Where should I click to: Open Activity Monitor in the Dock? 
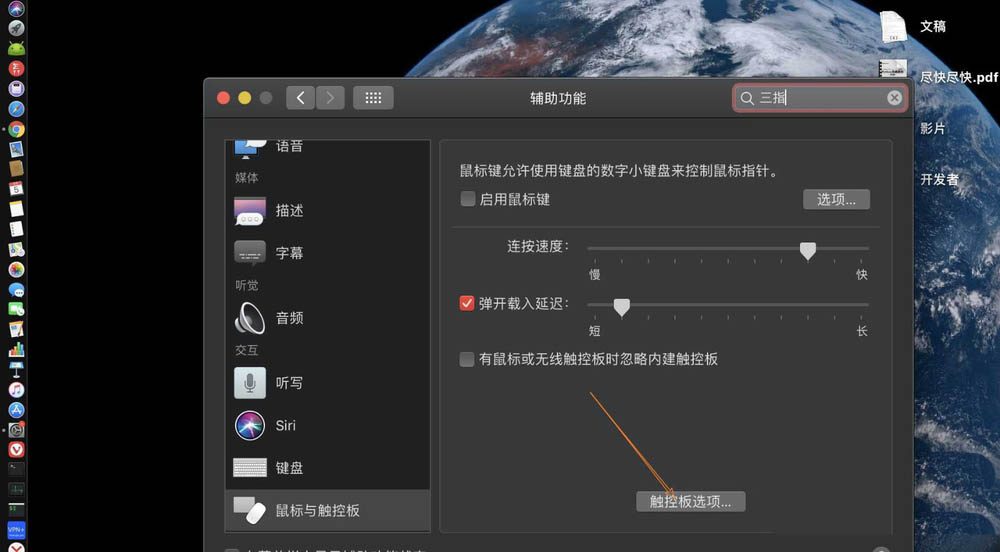16,490
